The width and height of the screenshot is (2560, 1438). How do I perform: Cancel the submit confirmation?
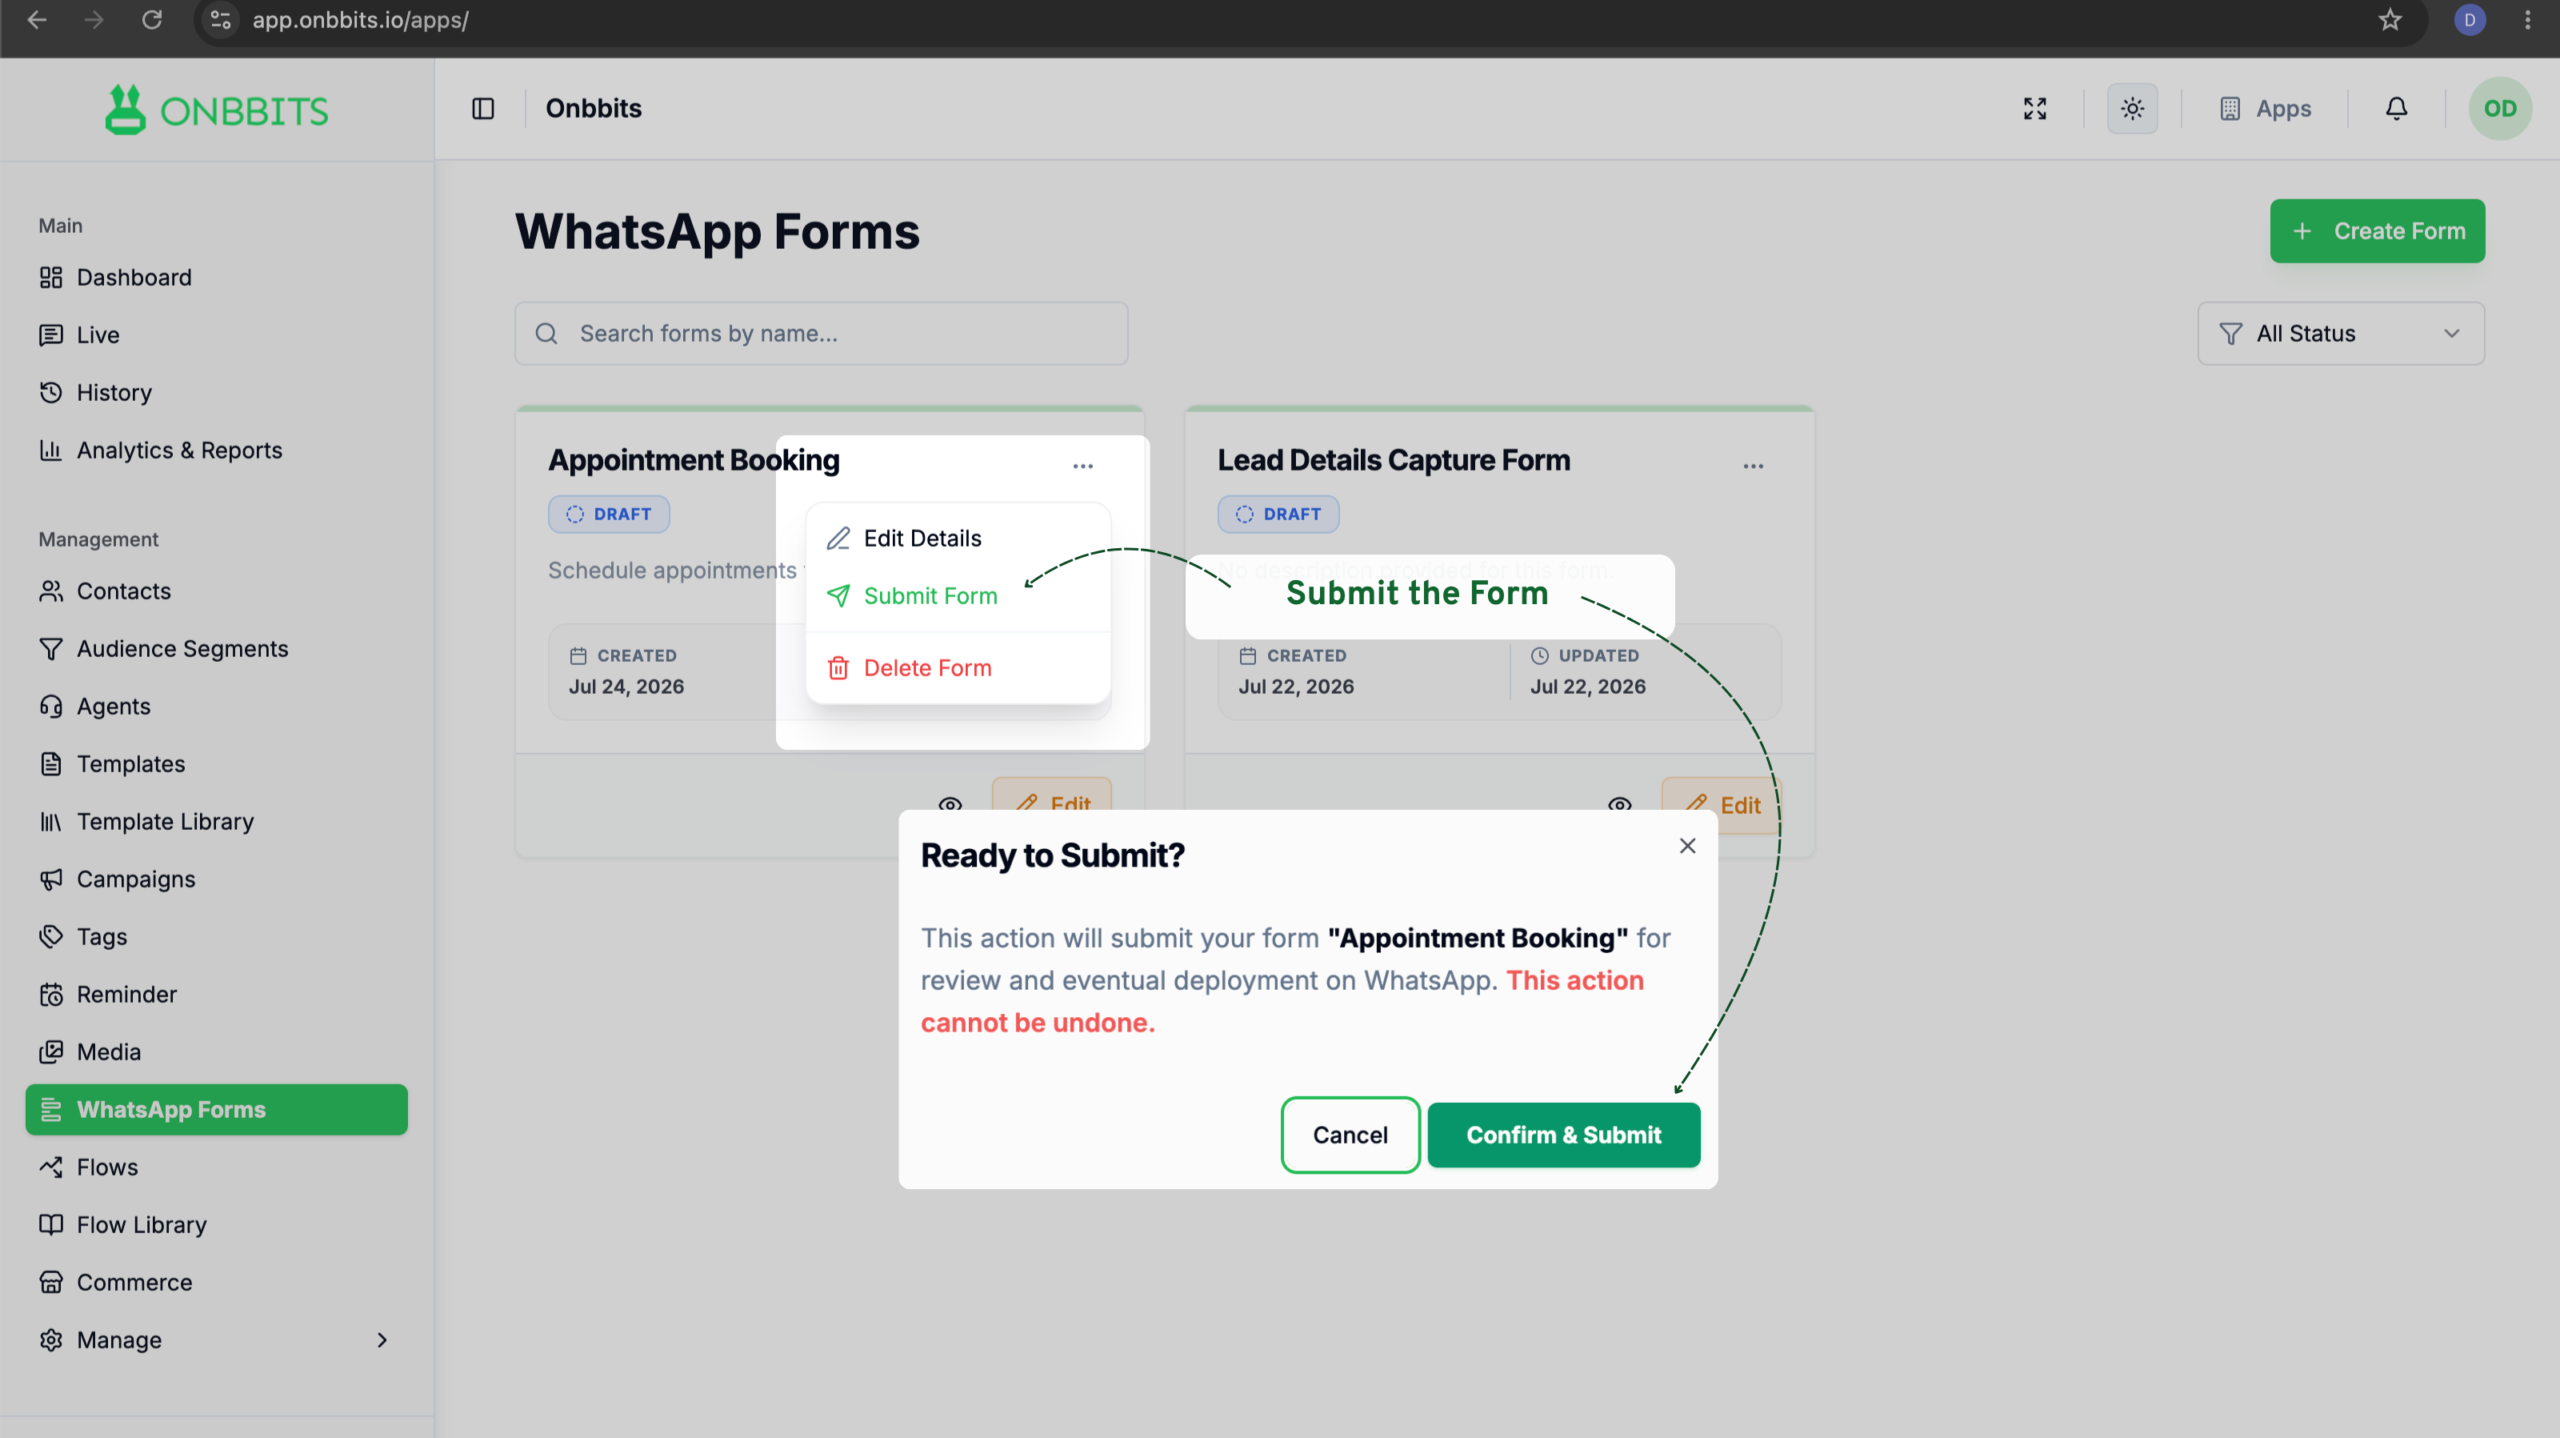coord(1350,1134)
